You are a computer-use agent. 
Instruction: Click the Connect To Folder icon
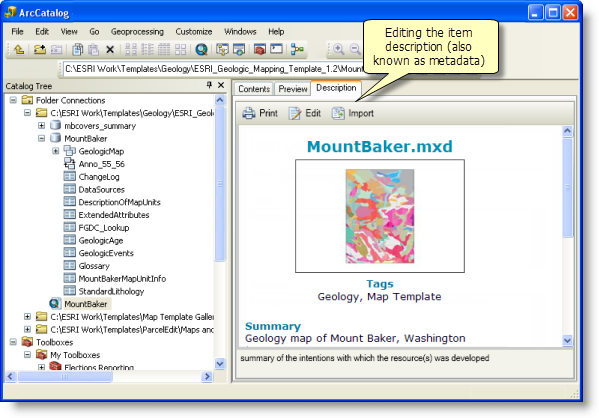pyautogui.click(x=40, y=49)
